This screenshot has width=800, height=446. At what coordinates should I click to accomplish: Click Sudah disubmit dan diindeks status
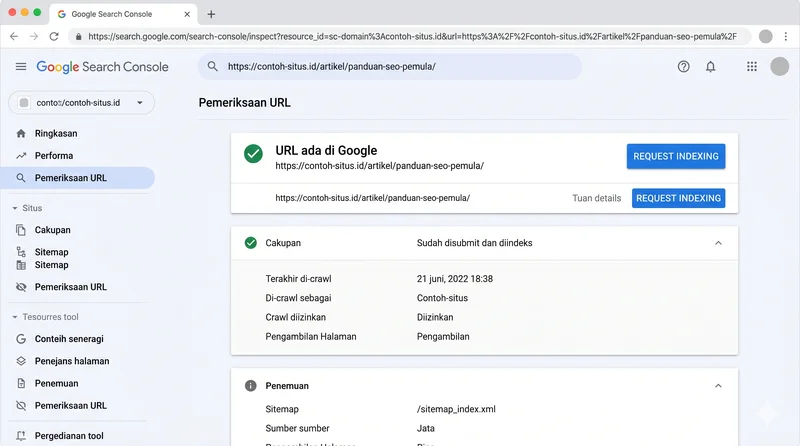pos(474,243)
